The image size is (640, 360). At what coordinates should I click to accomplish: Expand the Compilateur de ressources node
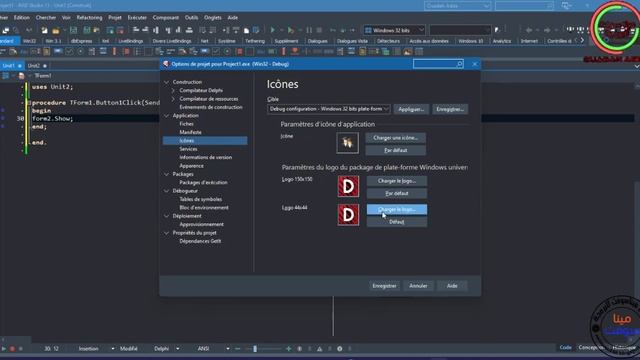[173, 99]
